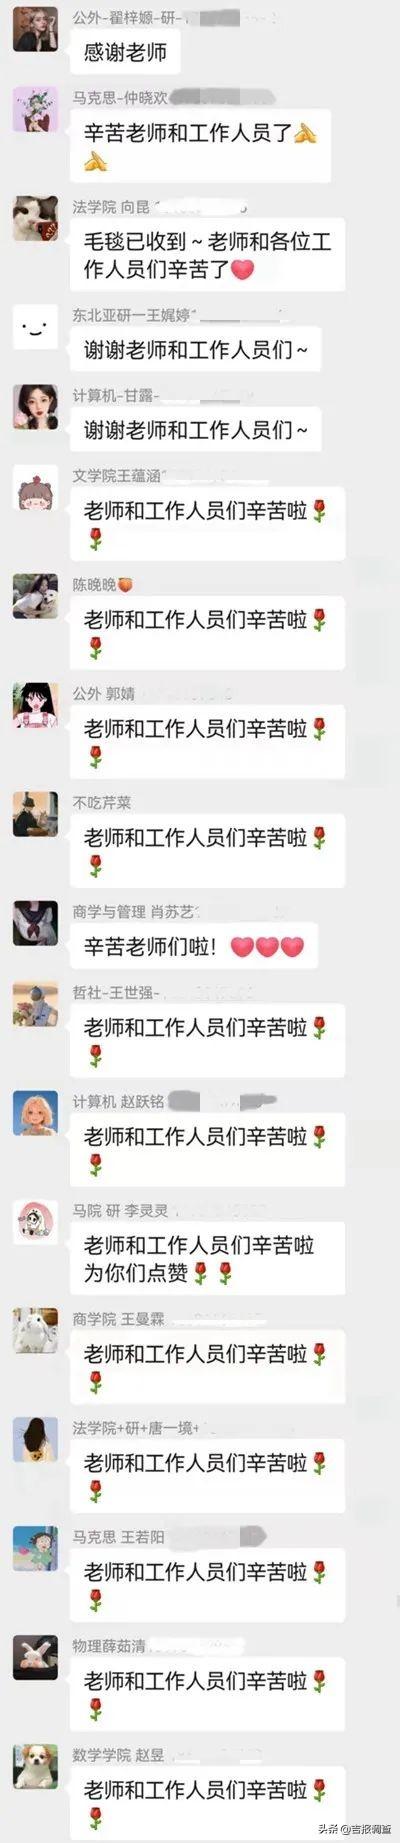Viewport: 400px width, 1843px height.
Task: Open avatar for 计算机-甘露
Action: [35, 407]
